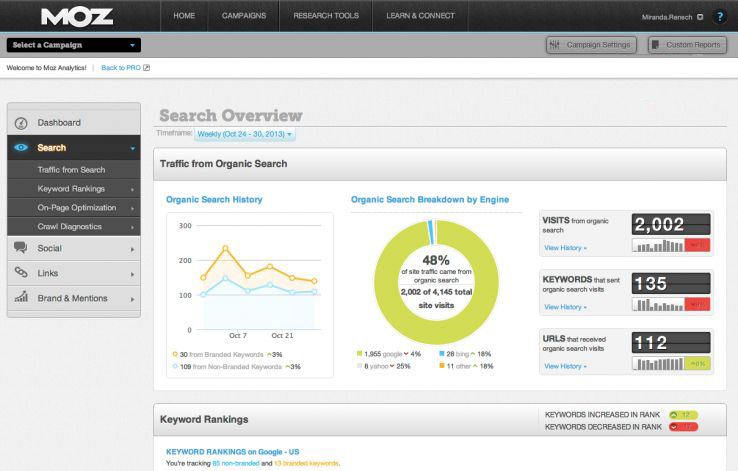738x471 pixels.
Task: Click the red Keywords Decreased in Rank badge
Action: [x=683, y=427]
